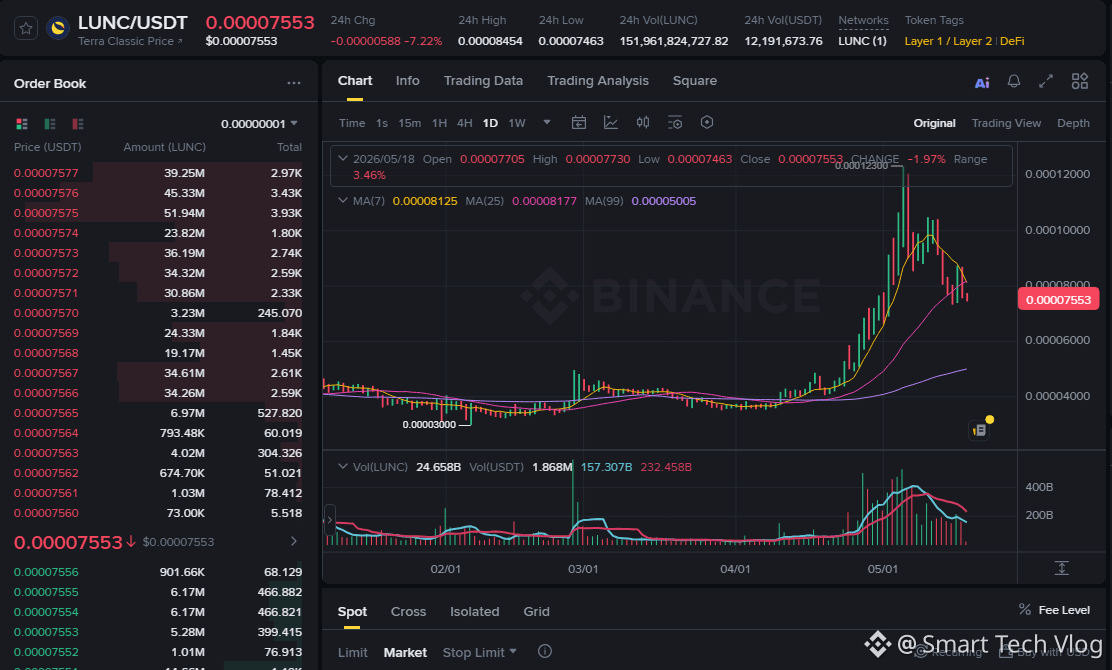This screenshot has width=1112, height=670.
Task: Select the 1H interval
Action: coord(440,123)
